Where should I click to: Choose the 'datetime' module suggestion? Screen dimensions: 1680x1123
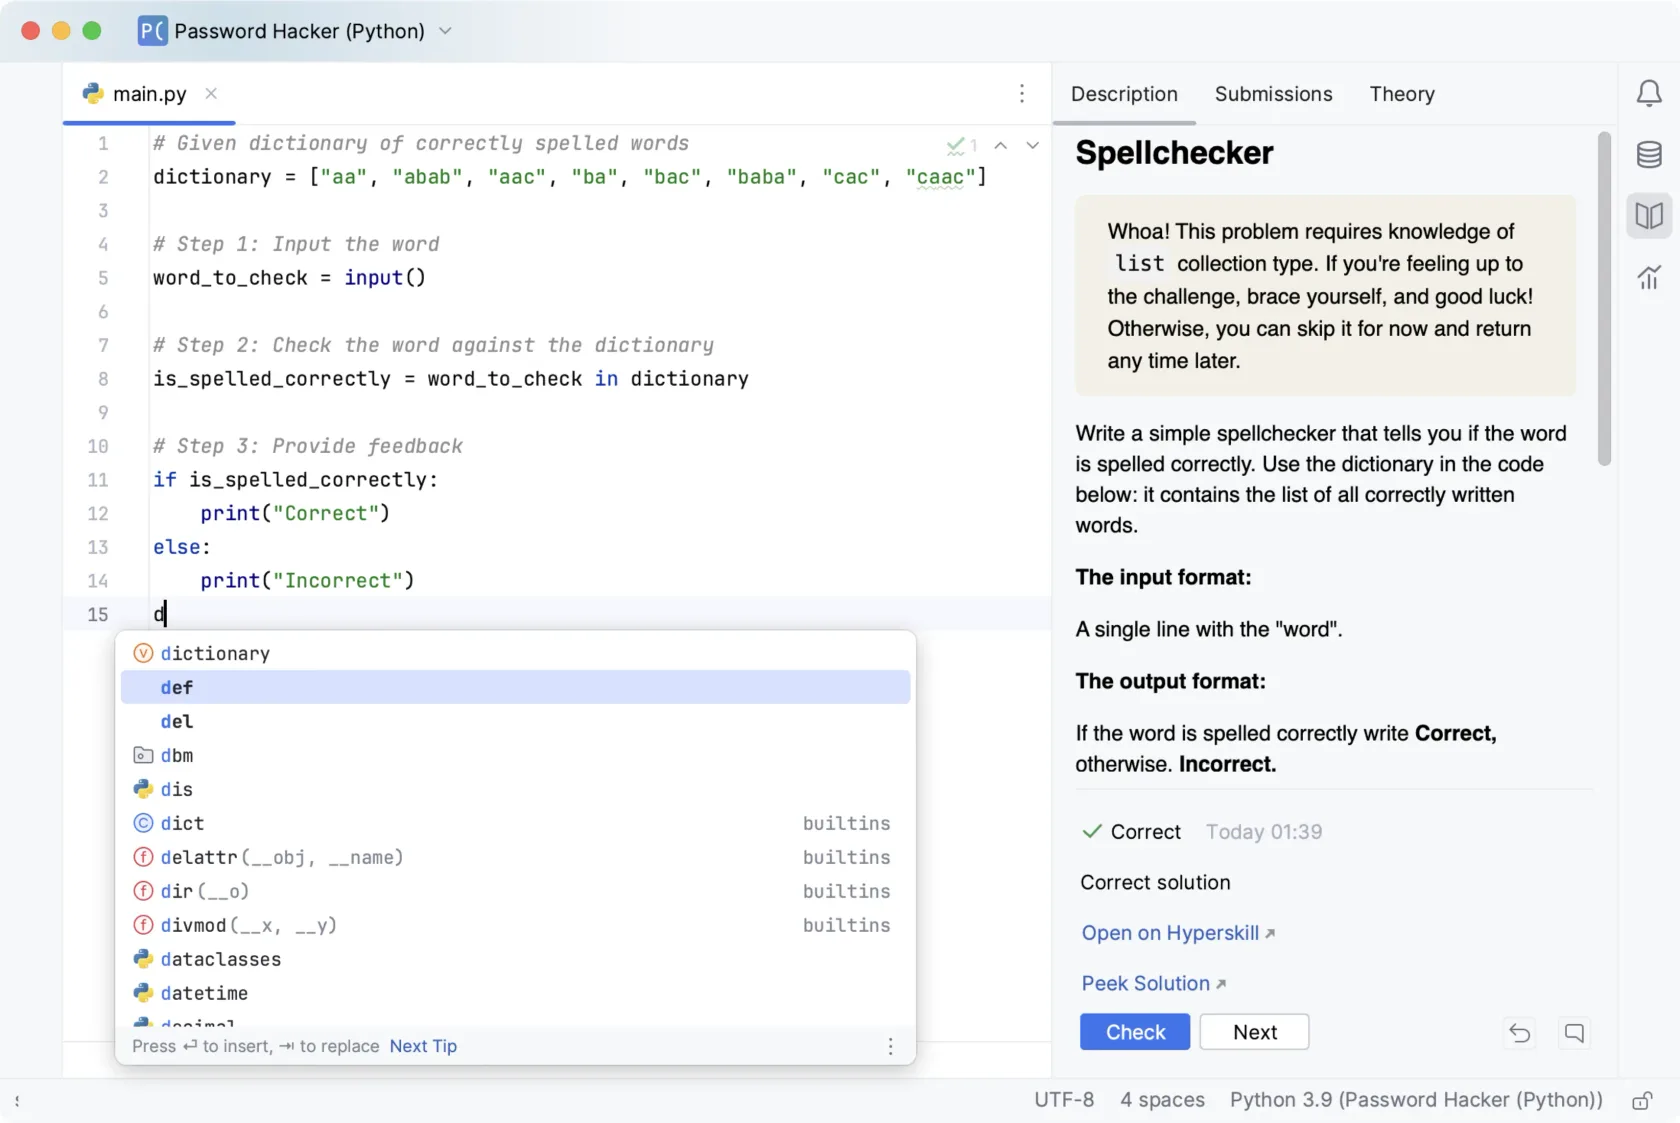[x=515, y=993]
